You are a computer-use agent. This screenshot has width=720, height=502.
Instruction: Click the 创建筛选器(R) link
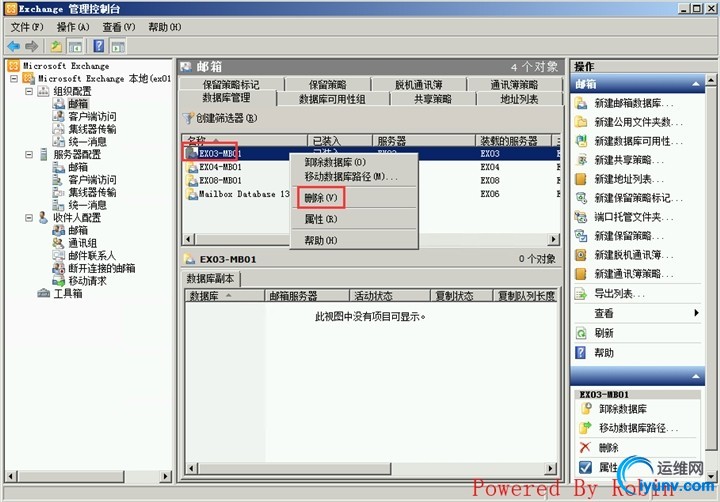226,118
